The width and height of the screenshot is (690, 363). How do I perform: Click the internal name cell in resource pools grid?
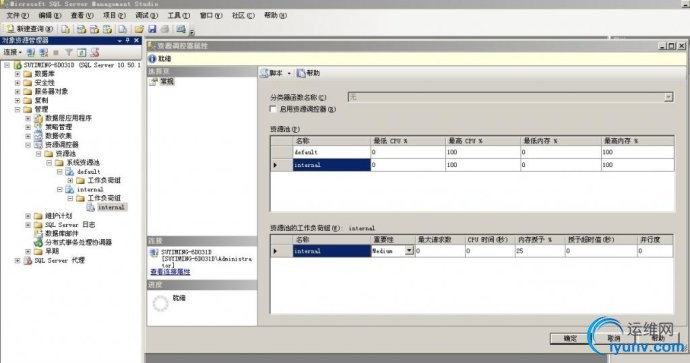[332, 165]
